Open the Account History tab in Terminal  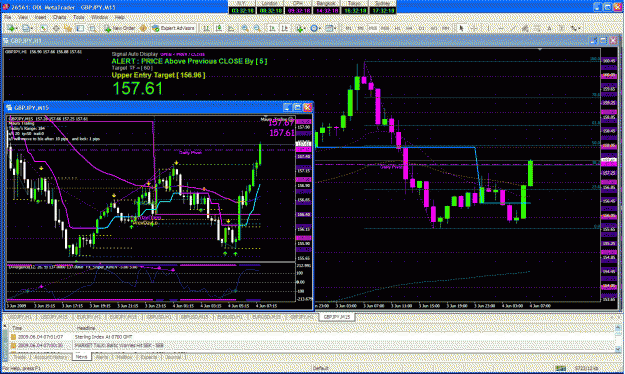click(x=50, y=357)
